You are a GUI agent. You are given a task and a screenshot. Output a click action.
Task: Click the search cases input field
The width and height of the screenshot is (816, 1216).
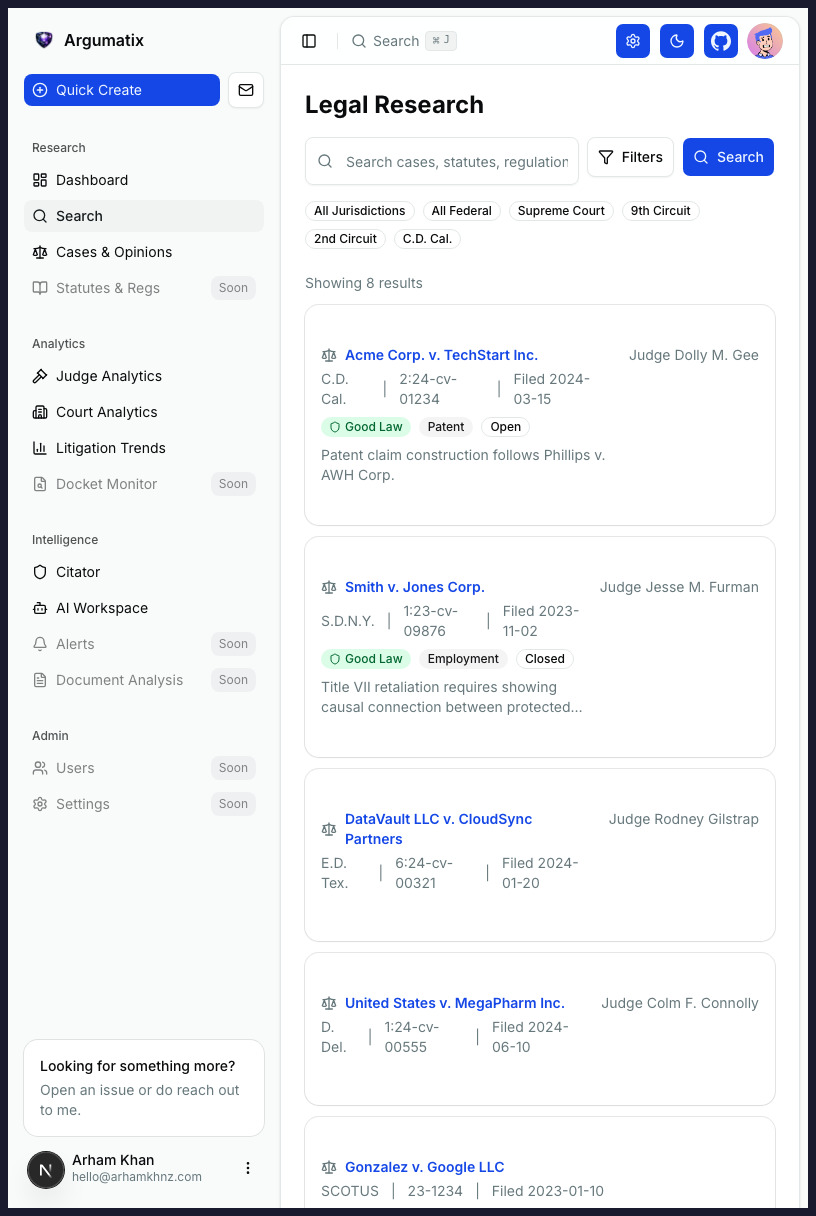pos(456,162)
